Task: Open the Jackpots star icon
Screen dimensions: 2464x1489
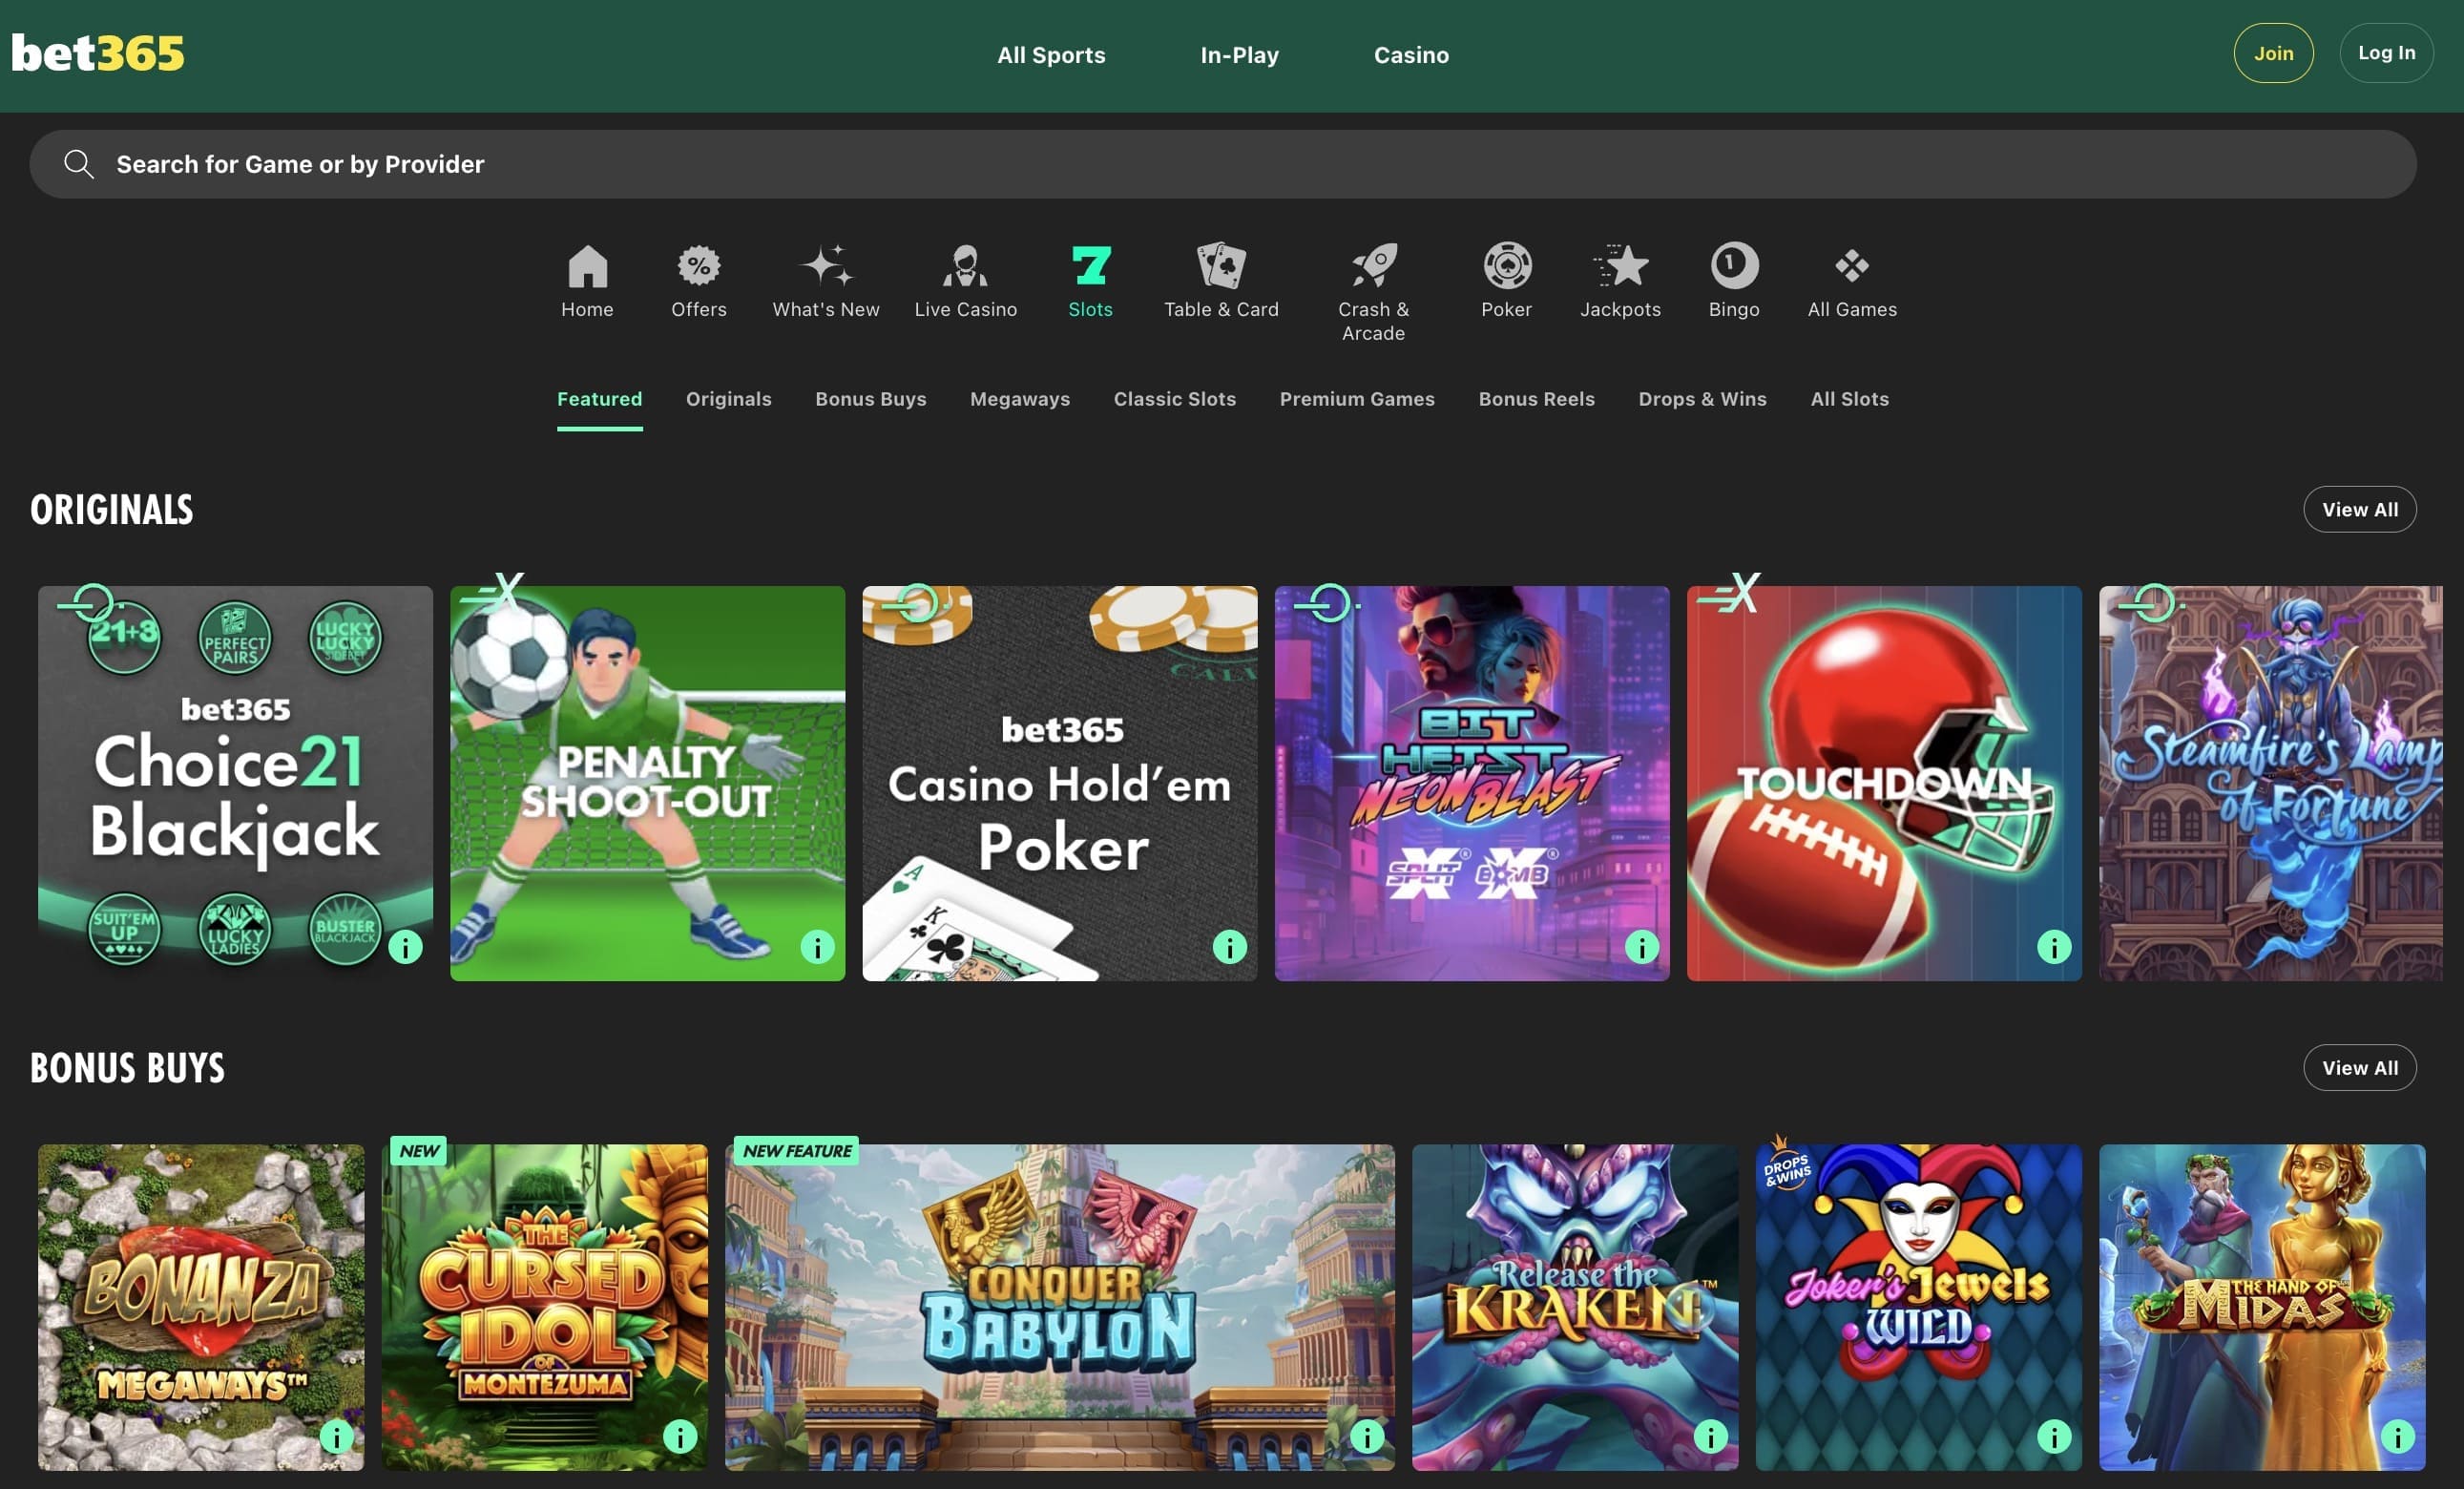Action: 1620,266
